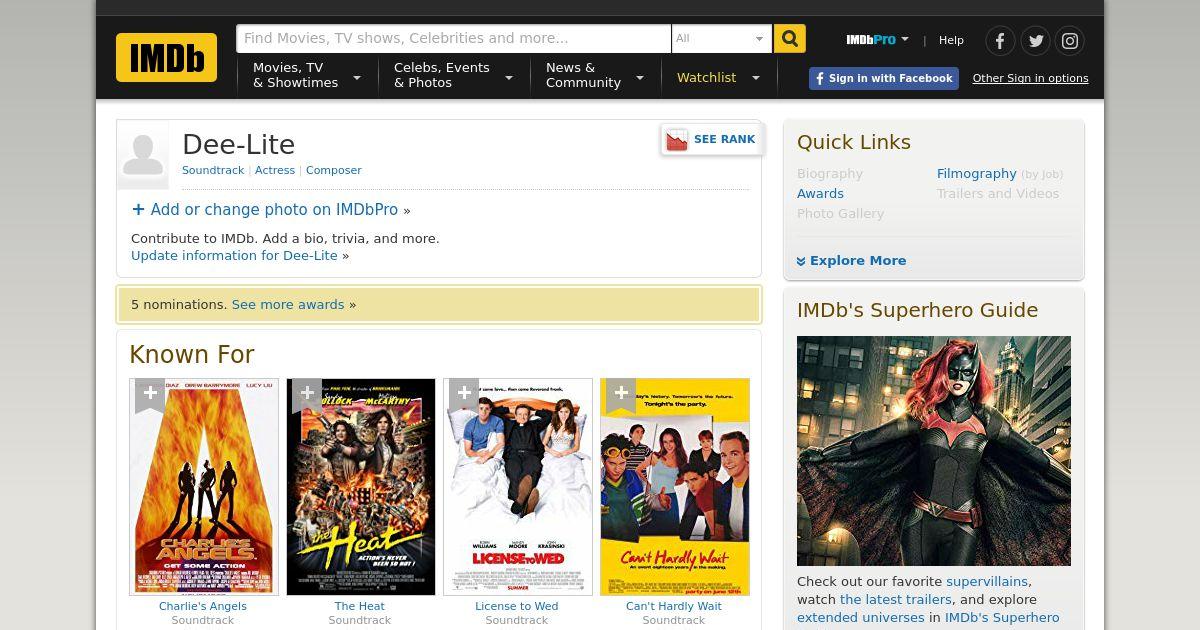1200x630 pixels.
Task: Open Can't Hardly Wait poster
Action: (x=675, y=487)
